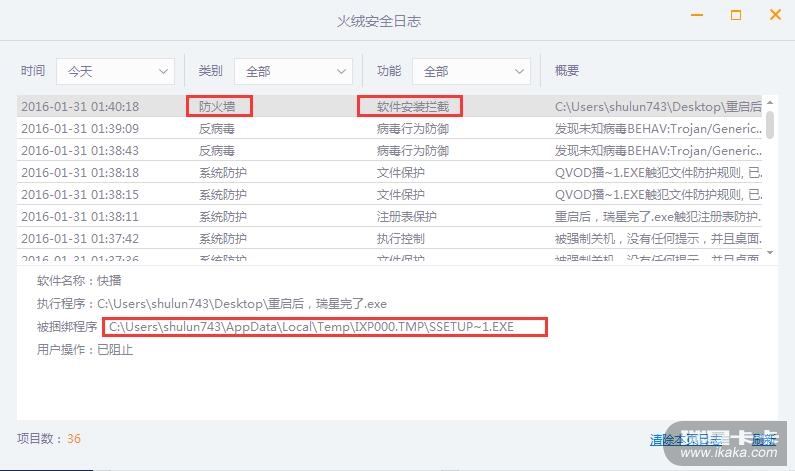Click the 注册表保护 function cell
795x471 pixels.
(x=407, y=216)
